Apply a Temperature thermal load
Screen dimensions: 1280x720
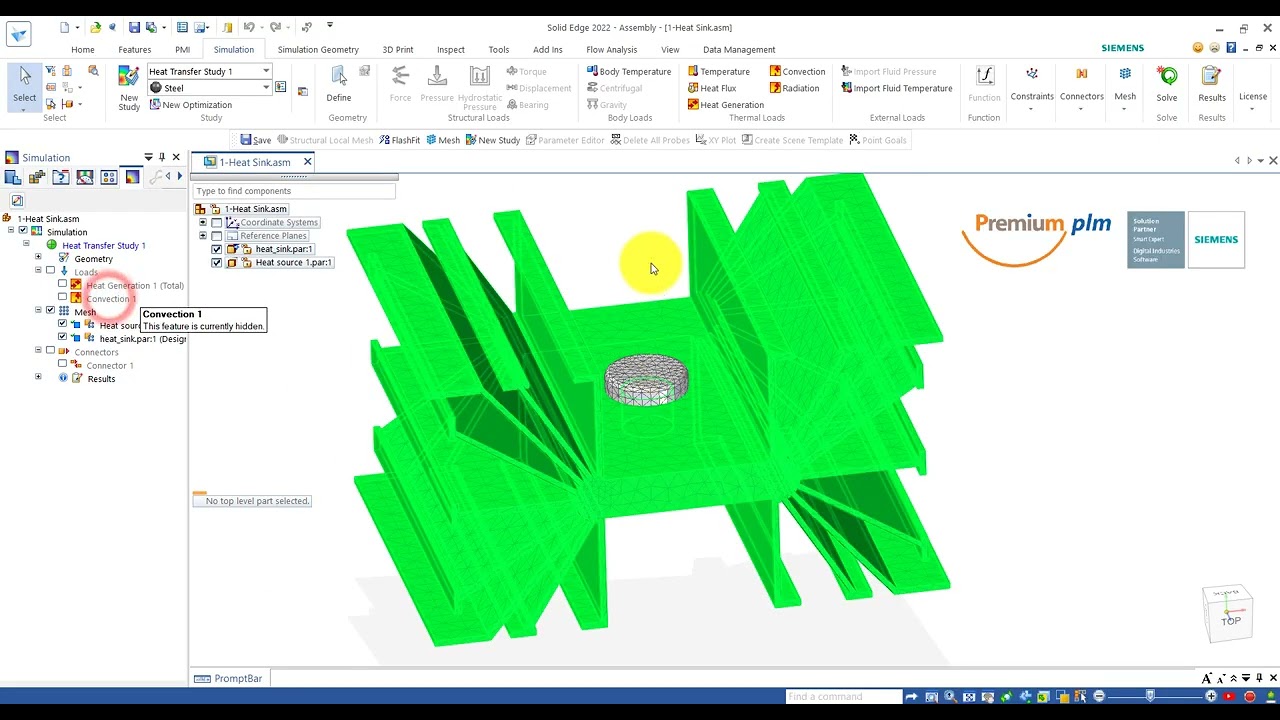pos(719,71)
